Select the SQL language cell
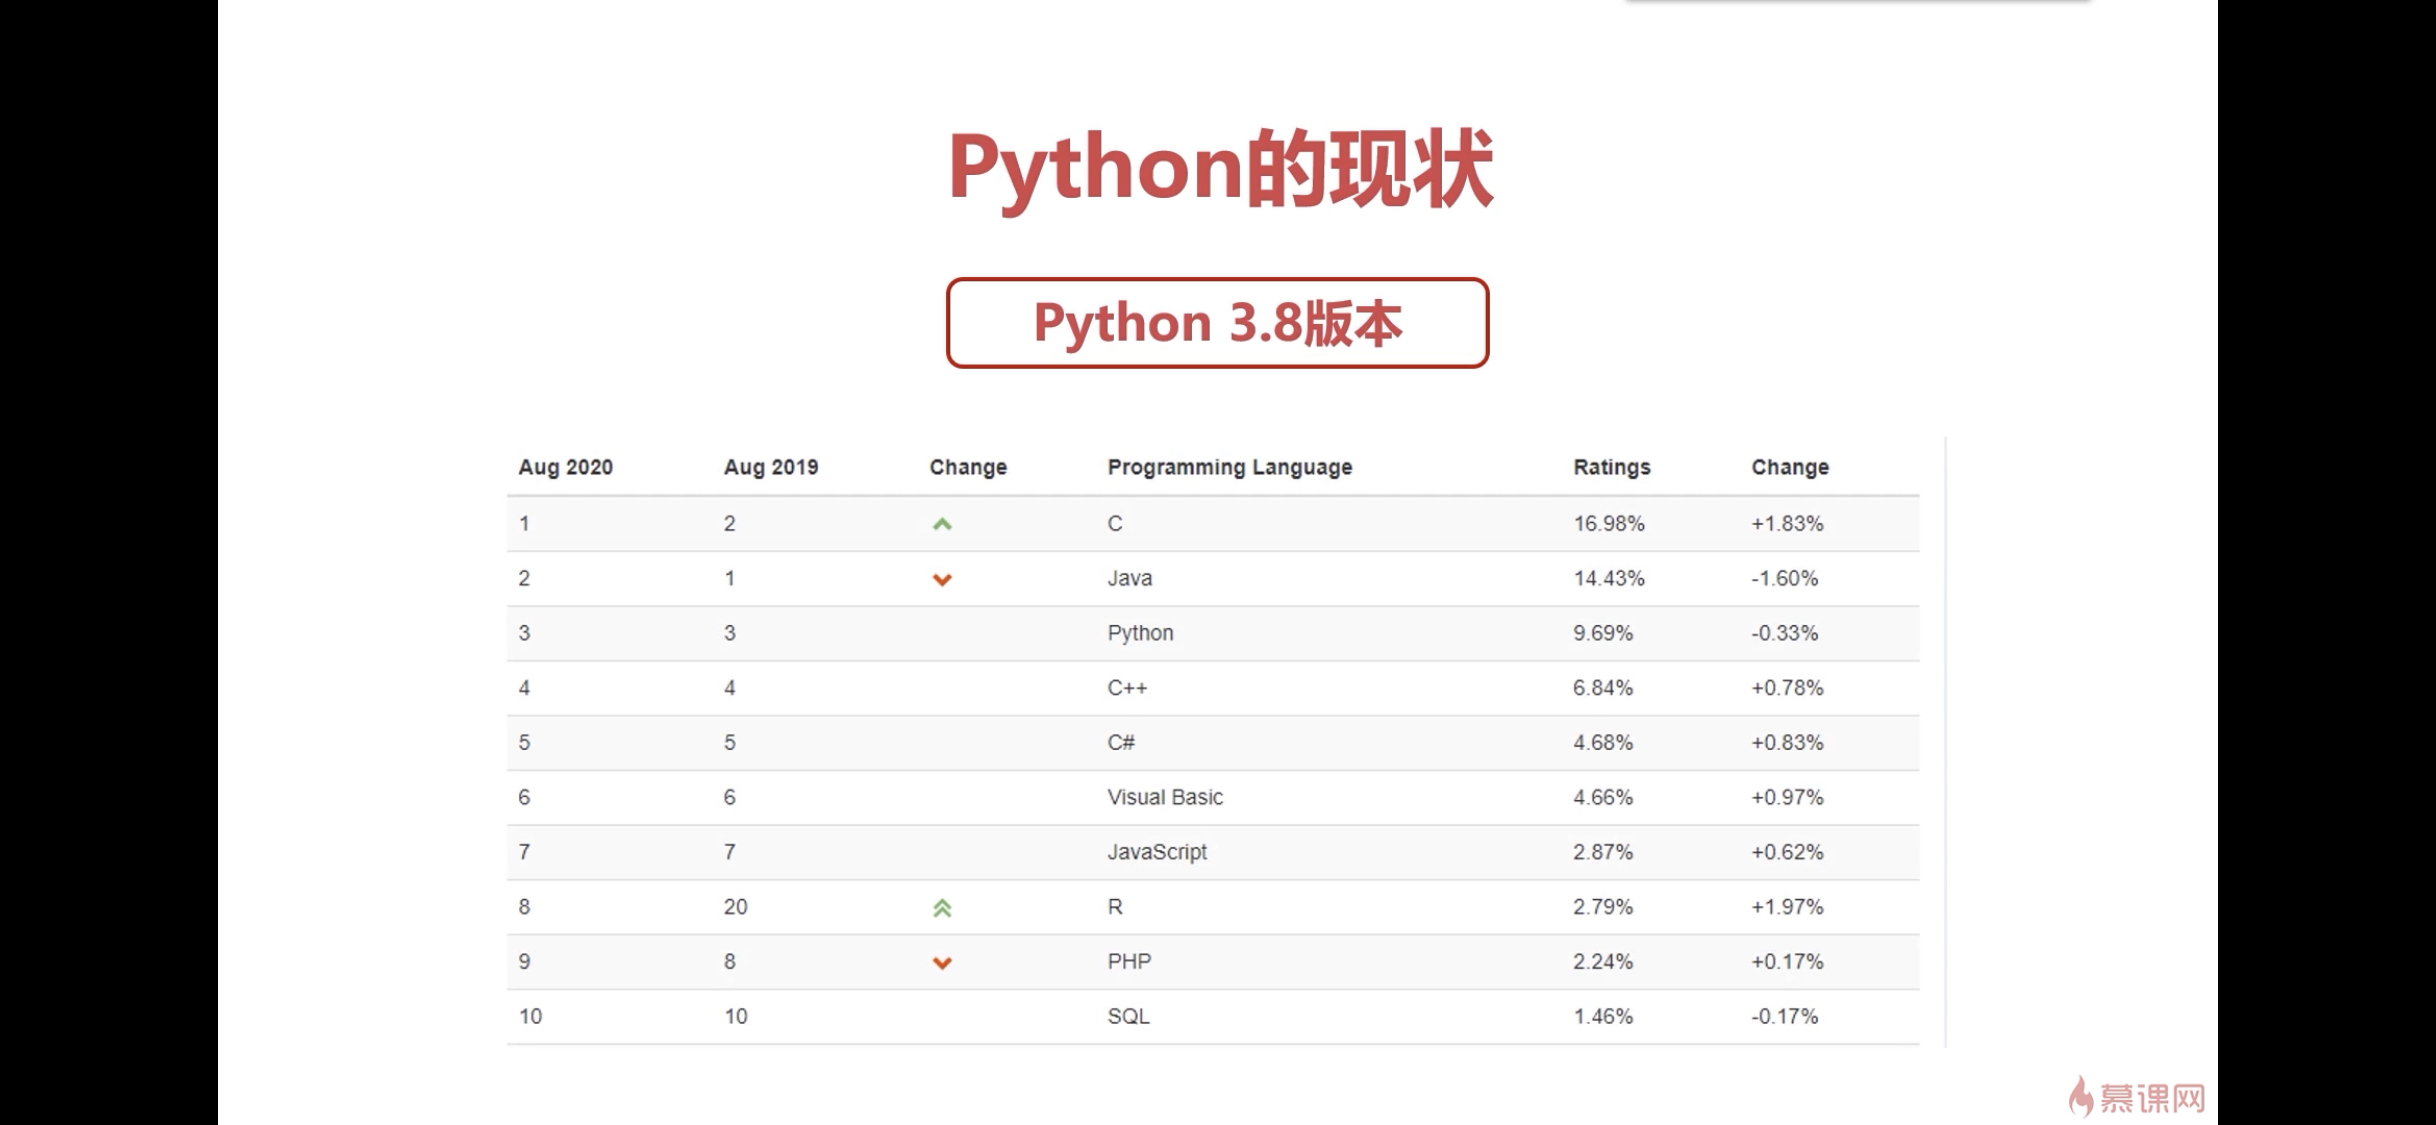This screenshot has height=1125, width=2436. pyautogui.click(x=1128, y=1016)
